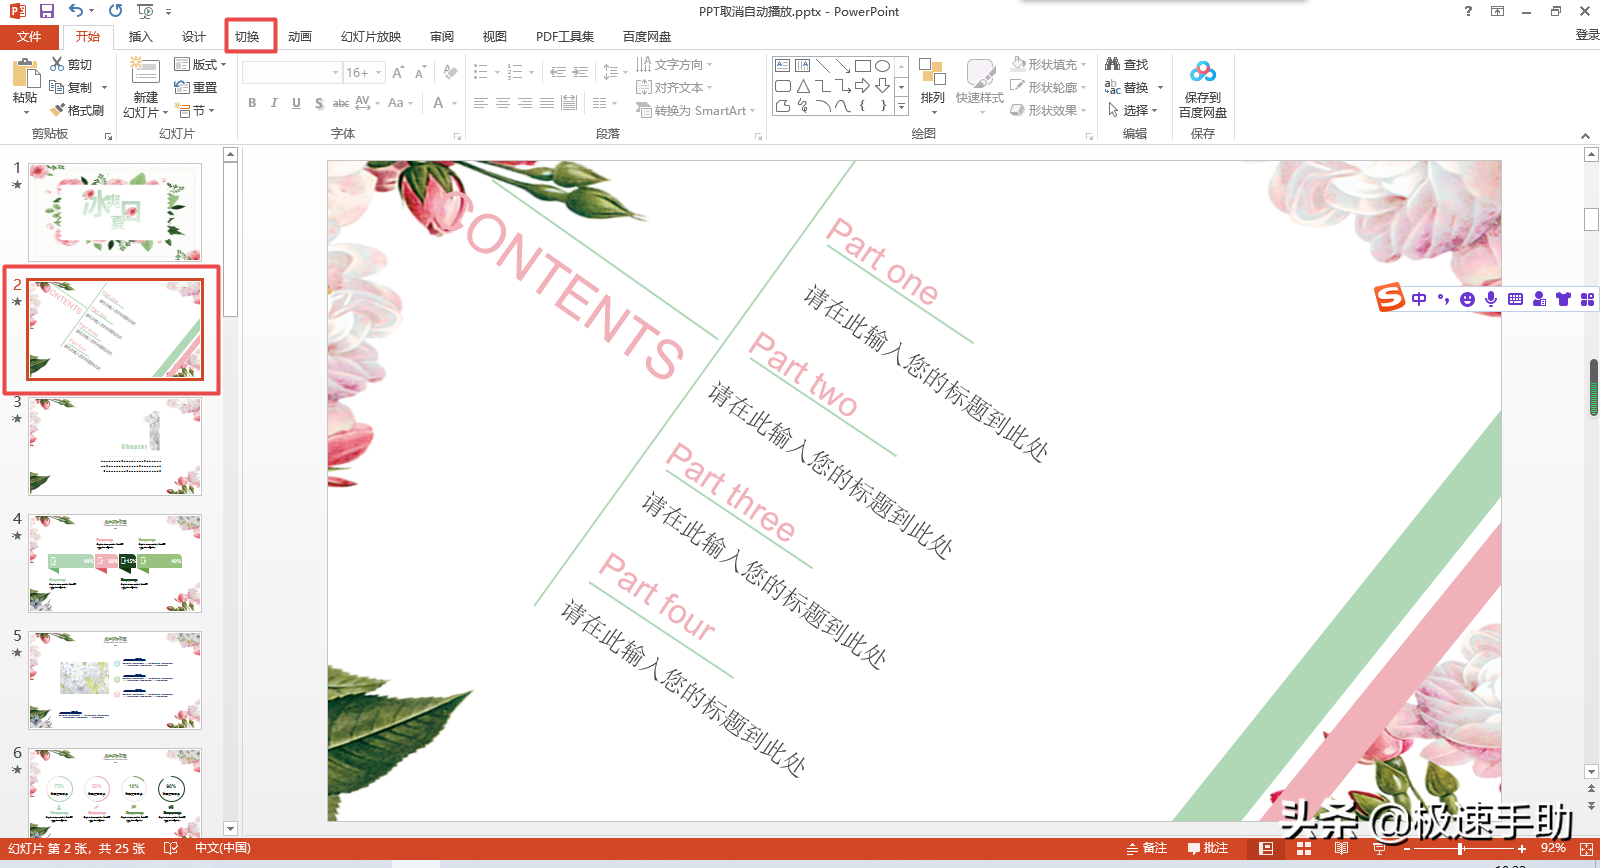Image resolution: width=1600 pixels, height=868 pixels.
Task: Clear all formatting with the eraser icon
Action: point(451,72)
